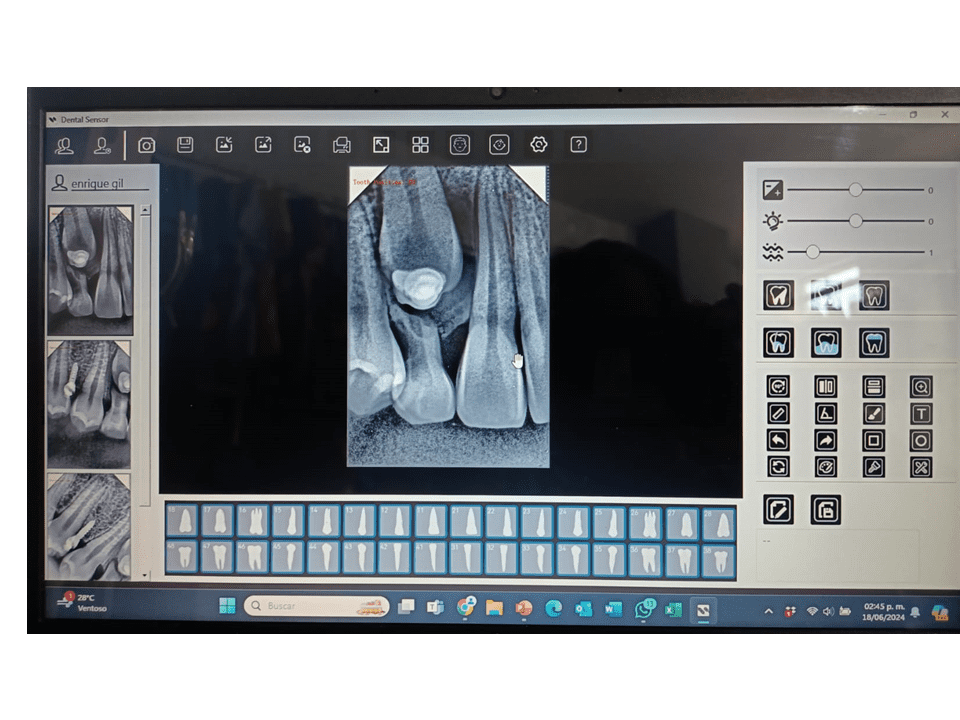Toggle the first tooth filter preset
Image resolution: width=960 pixels, height=720 pixels.
coord(778,296)
